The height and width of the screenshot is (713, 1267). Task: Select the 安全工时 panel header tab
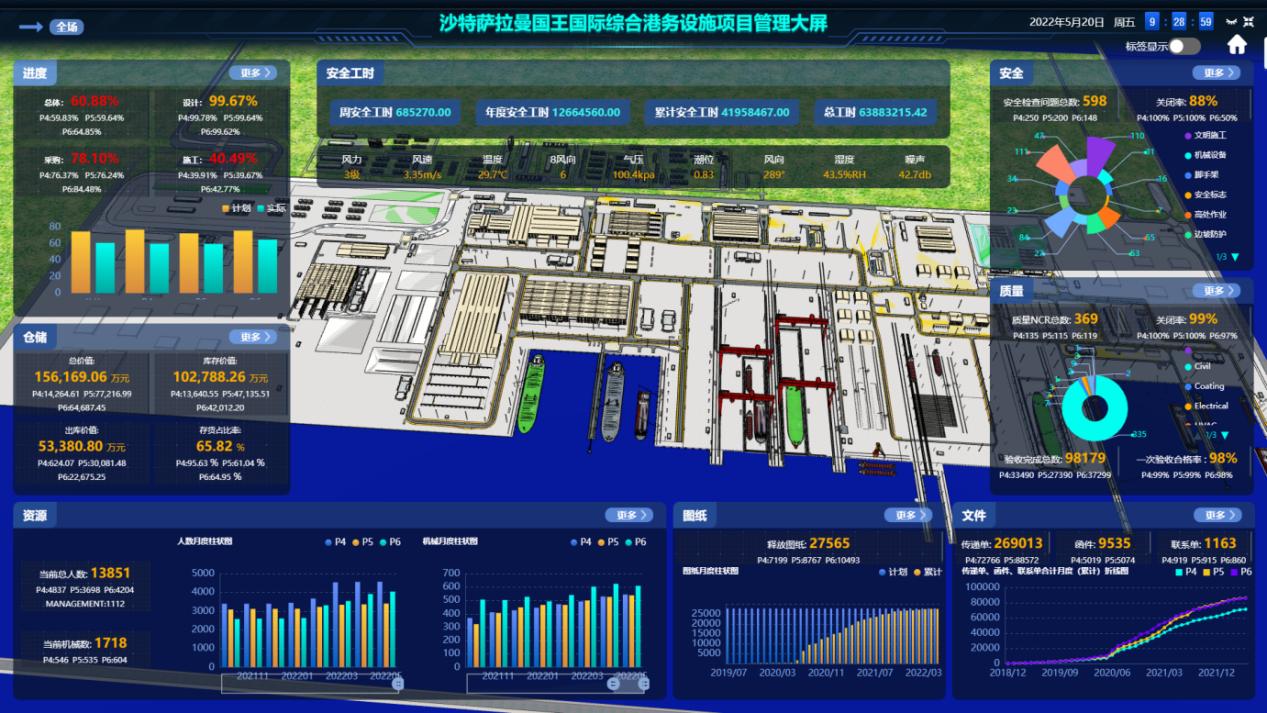click(x=351, y=73)
